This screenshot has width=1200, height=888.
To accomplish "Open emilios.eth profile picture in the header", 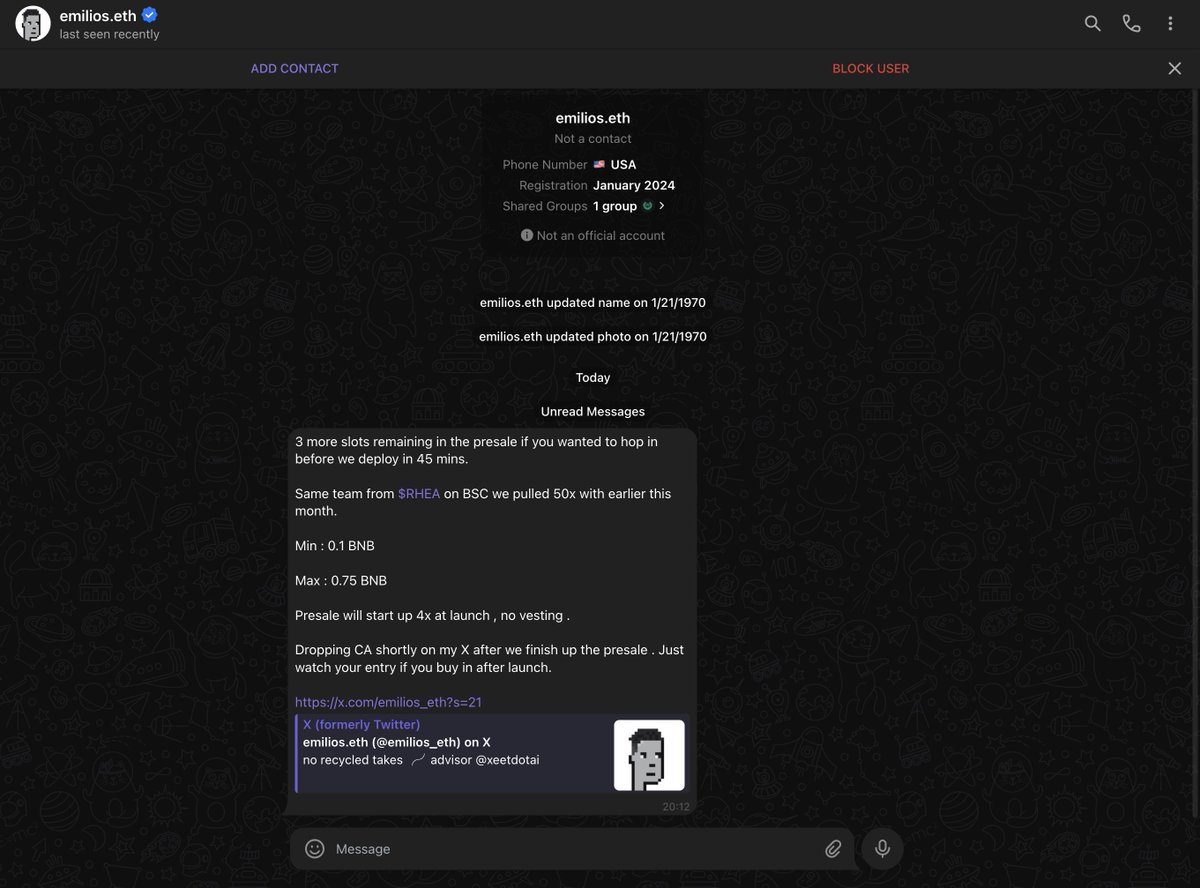I will click(31, 23).
